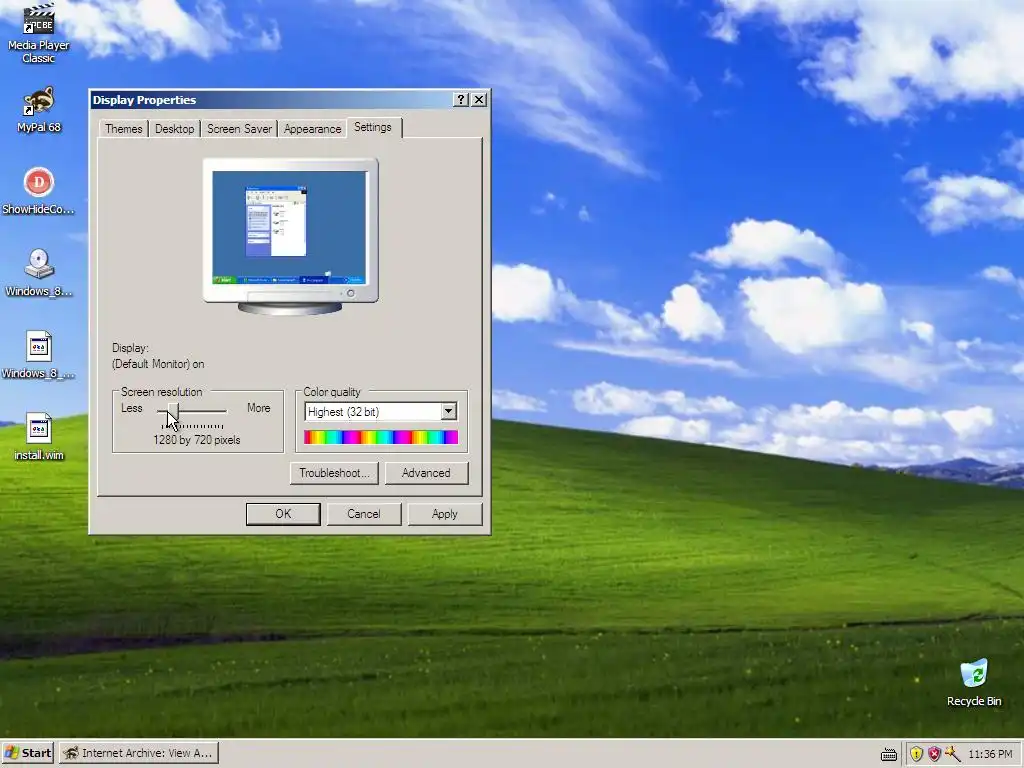This screenshot has height=768, width=1024.
Task: Select the Windows_8_... script file icon
Action: (x=39, y=355)
